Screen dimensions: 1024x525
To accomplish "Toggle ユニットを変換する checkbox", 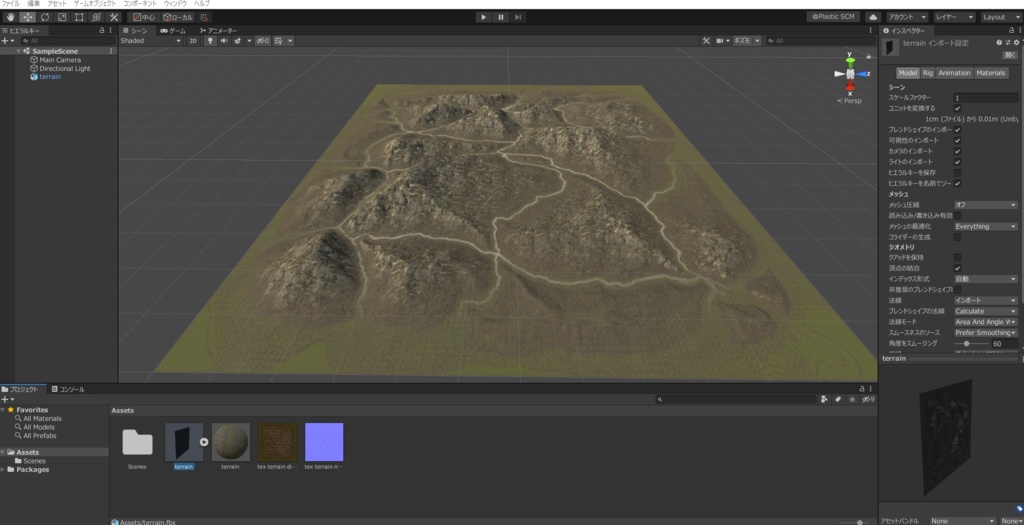I will click(x=957, y=108).
